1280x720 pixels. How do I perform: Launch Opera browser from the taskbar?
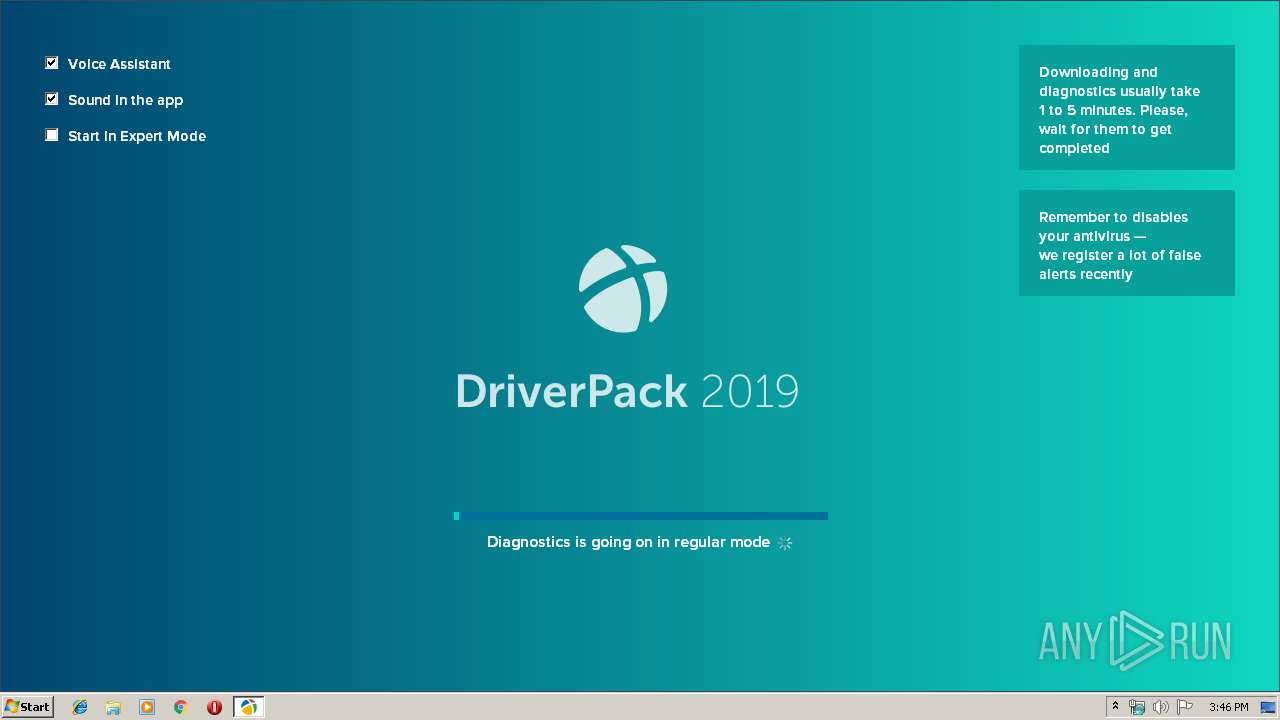coord(214,707)
